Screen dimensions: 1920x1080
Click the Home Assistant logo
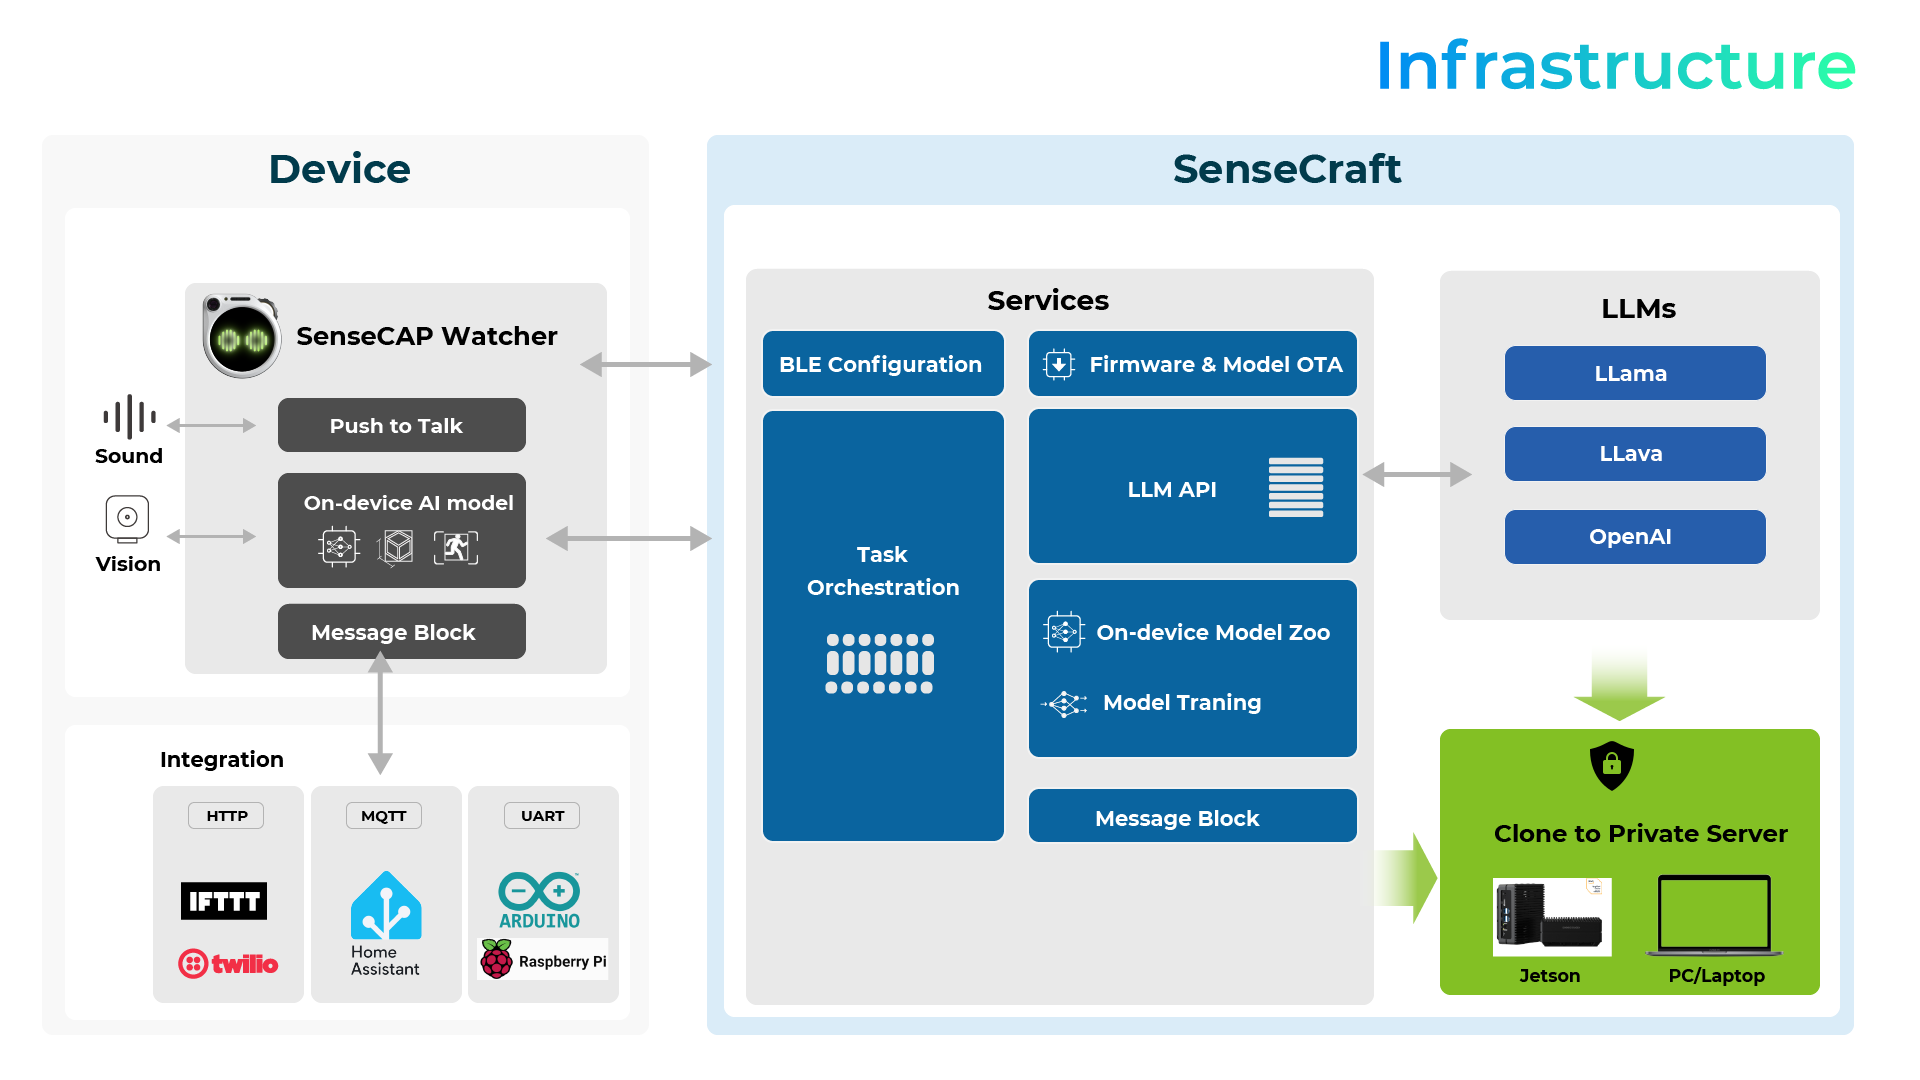click(386, 924)
